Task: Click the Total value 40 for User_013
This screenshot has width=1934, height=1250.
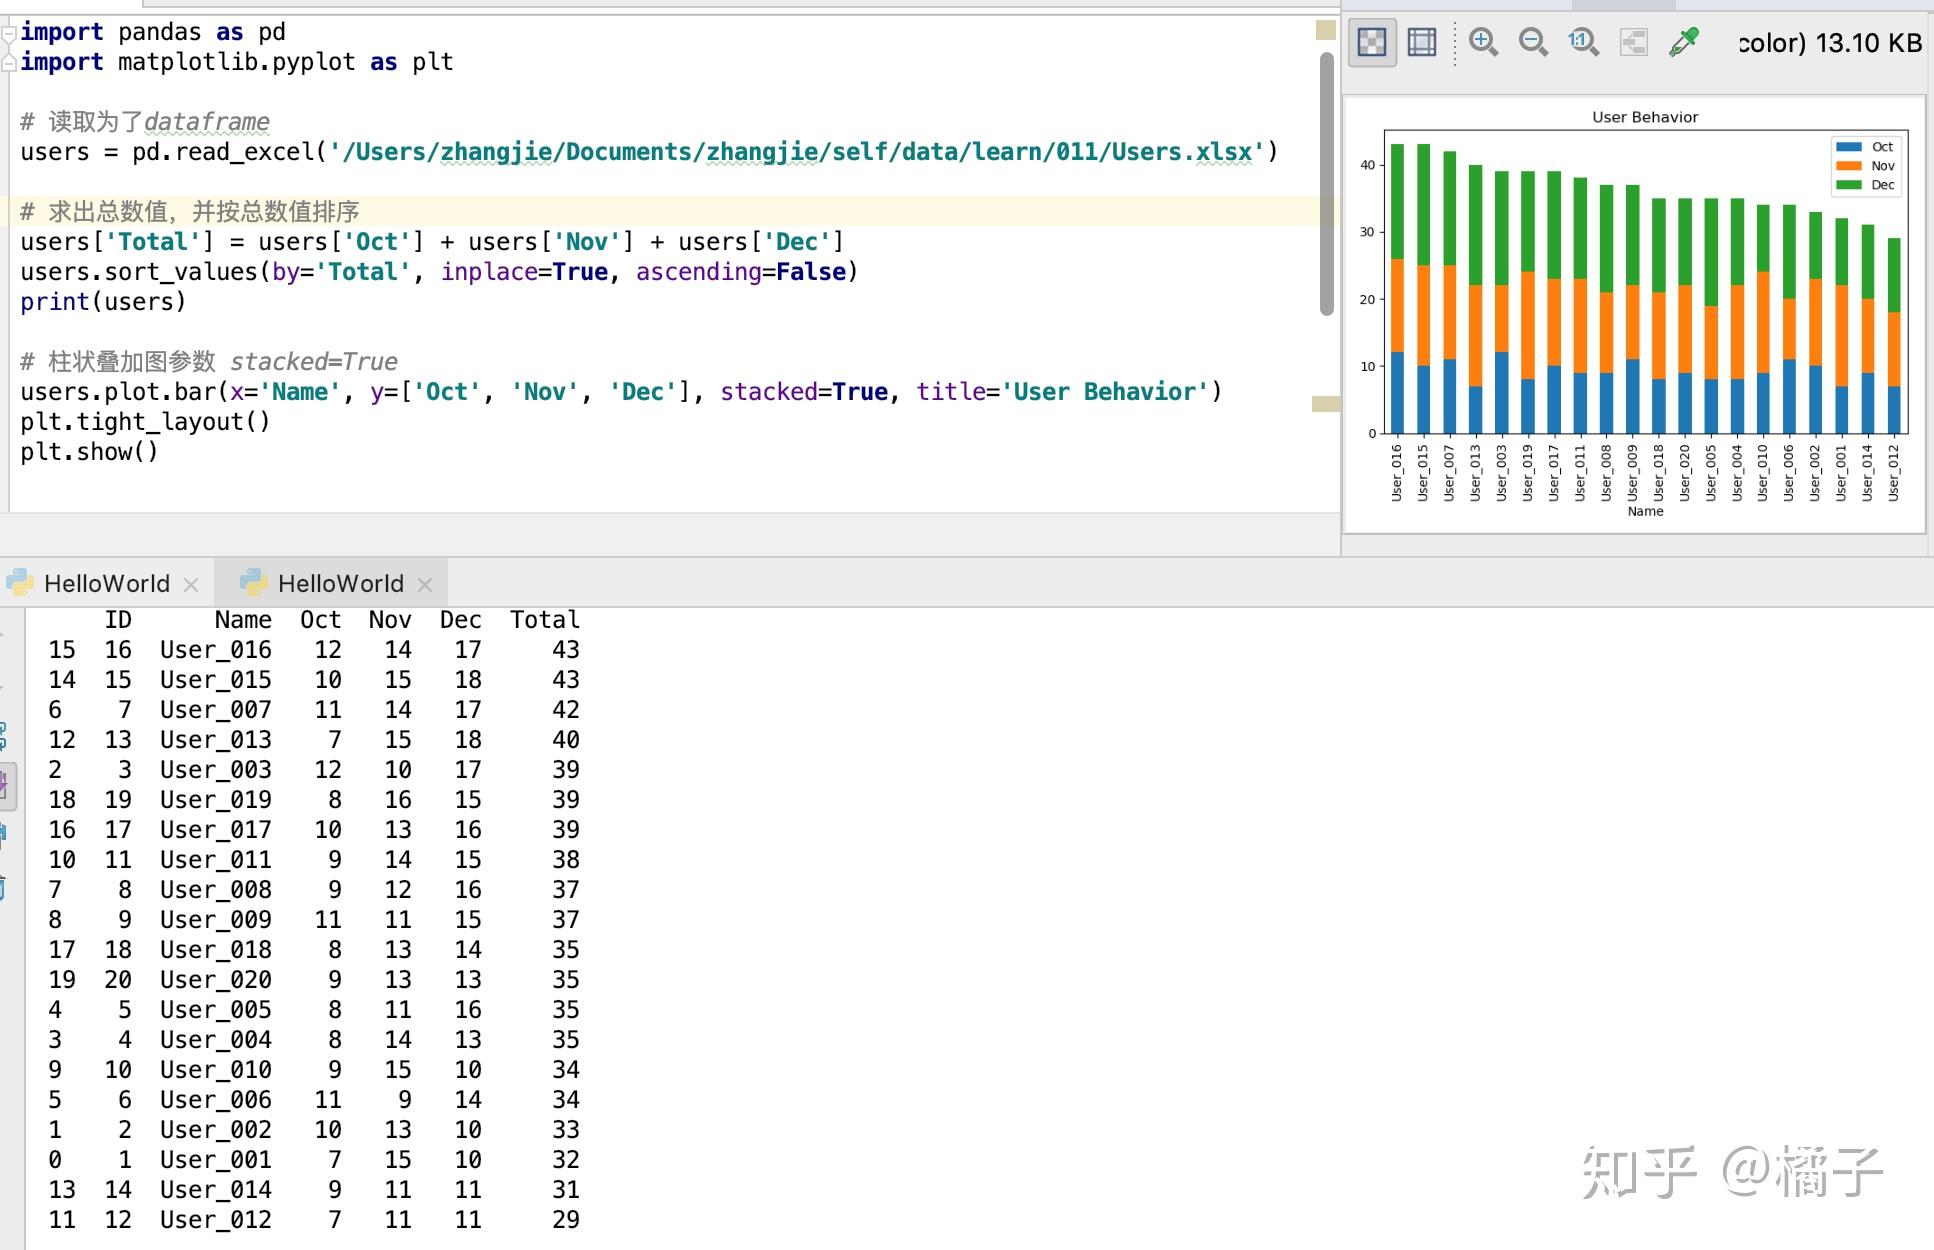Action: (566, 740)
